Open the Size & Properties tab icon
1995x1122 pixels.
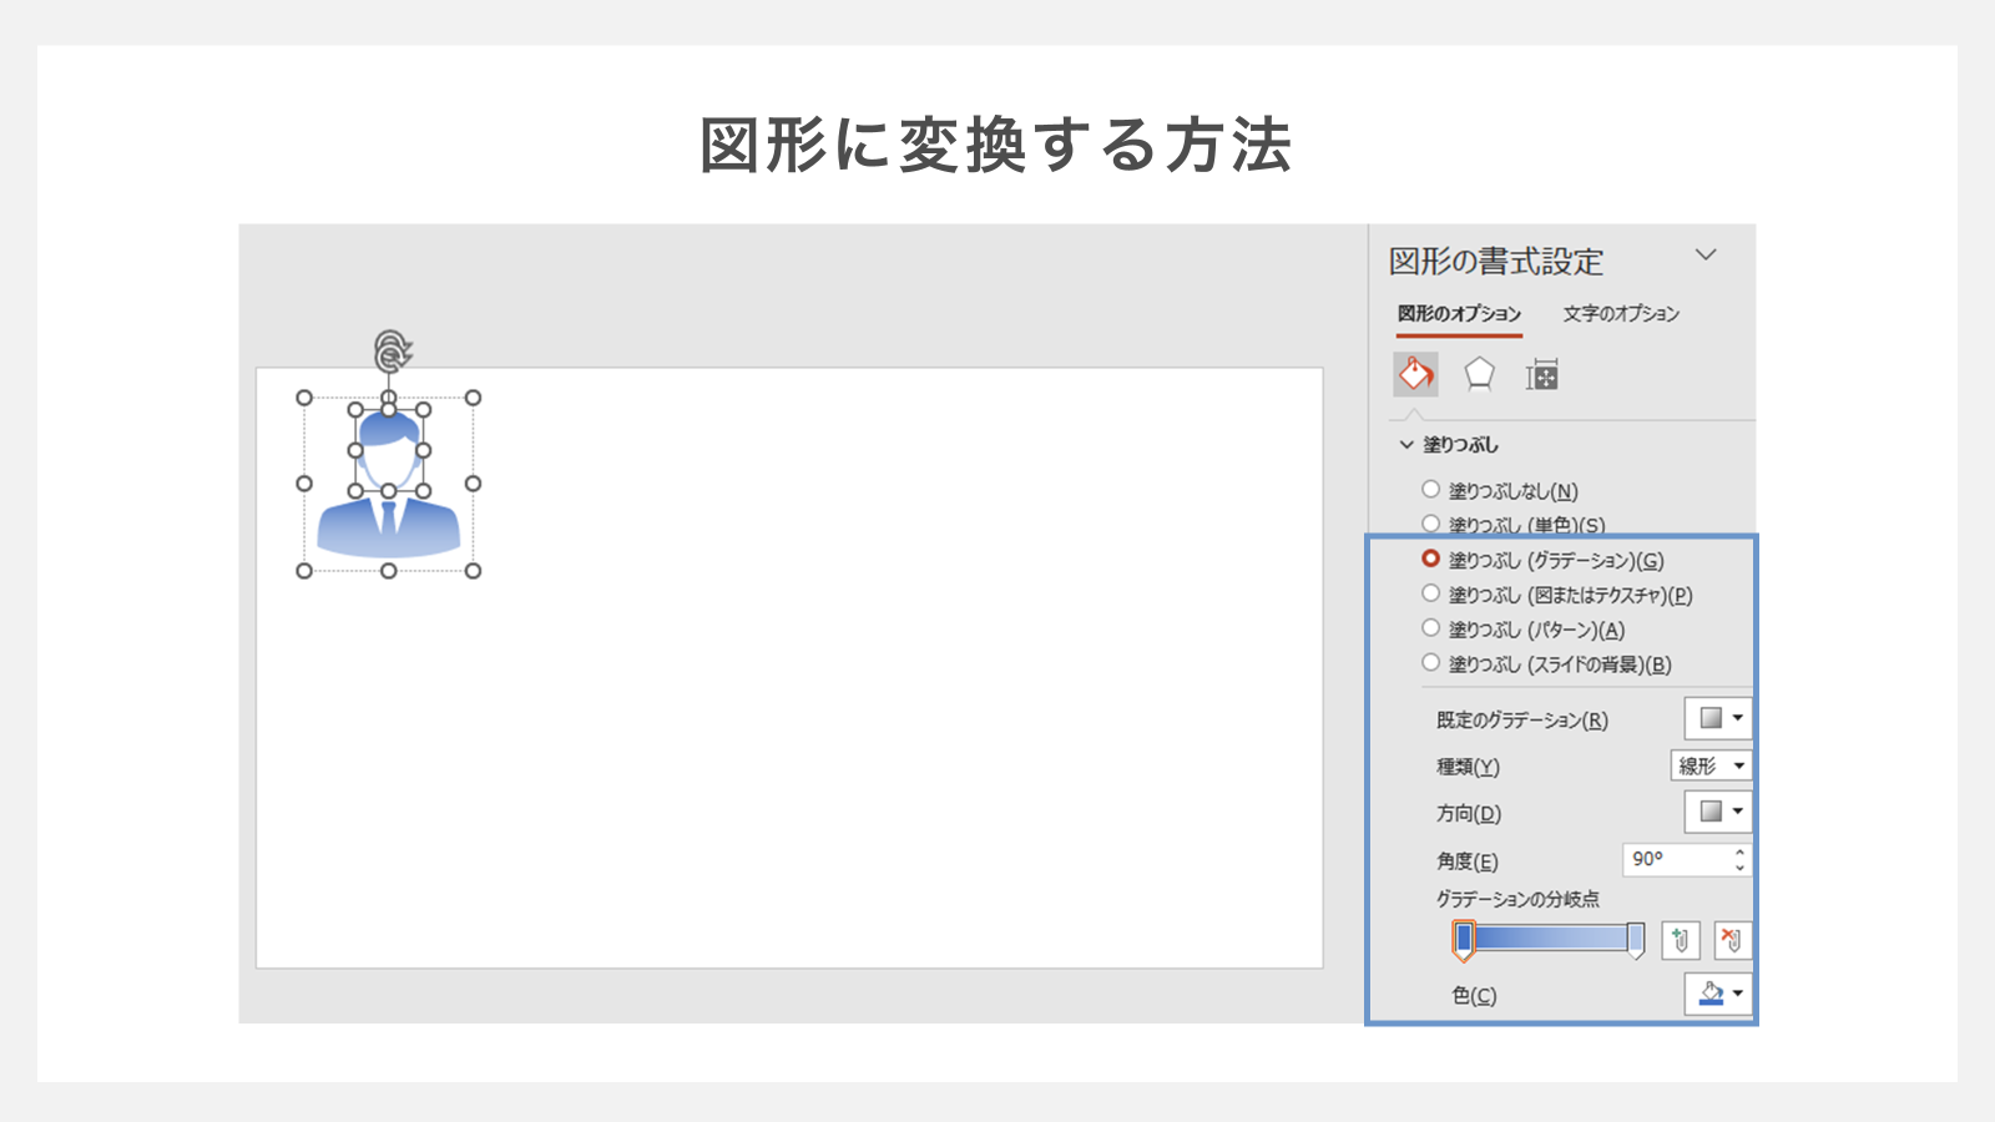point(1542,375)
